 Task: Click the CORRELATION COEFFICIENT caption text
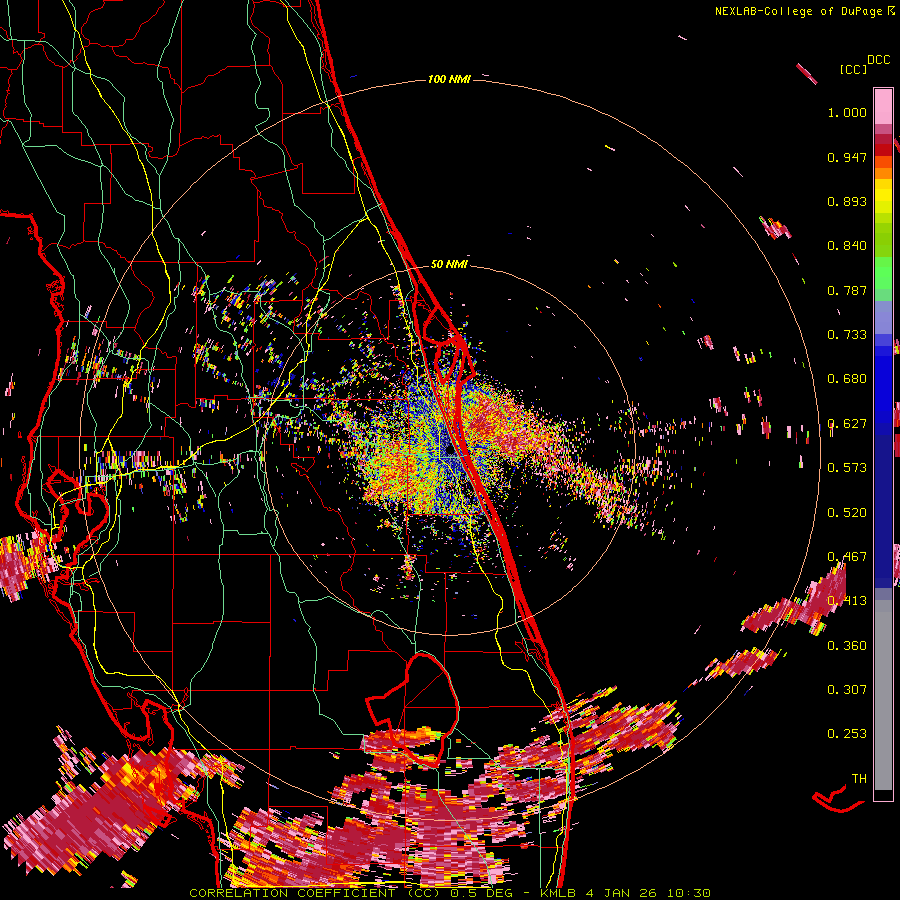point(292,893)
